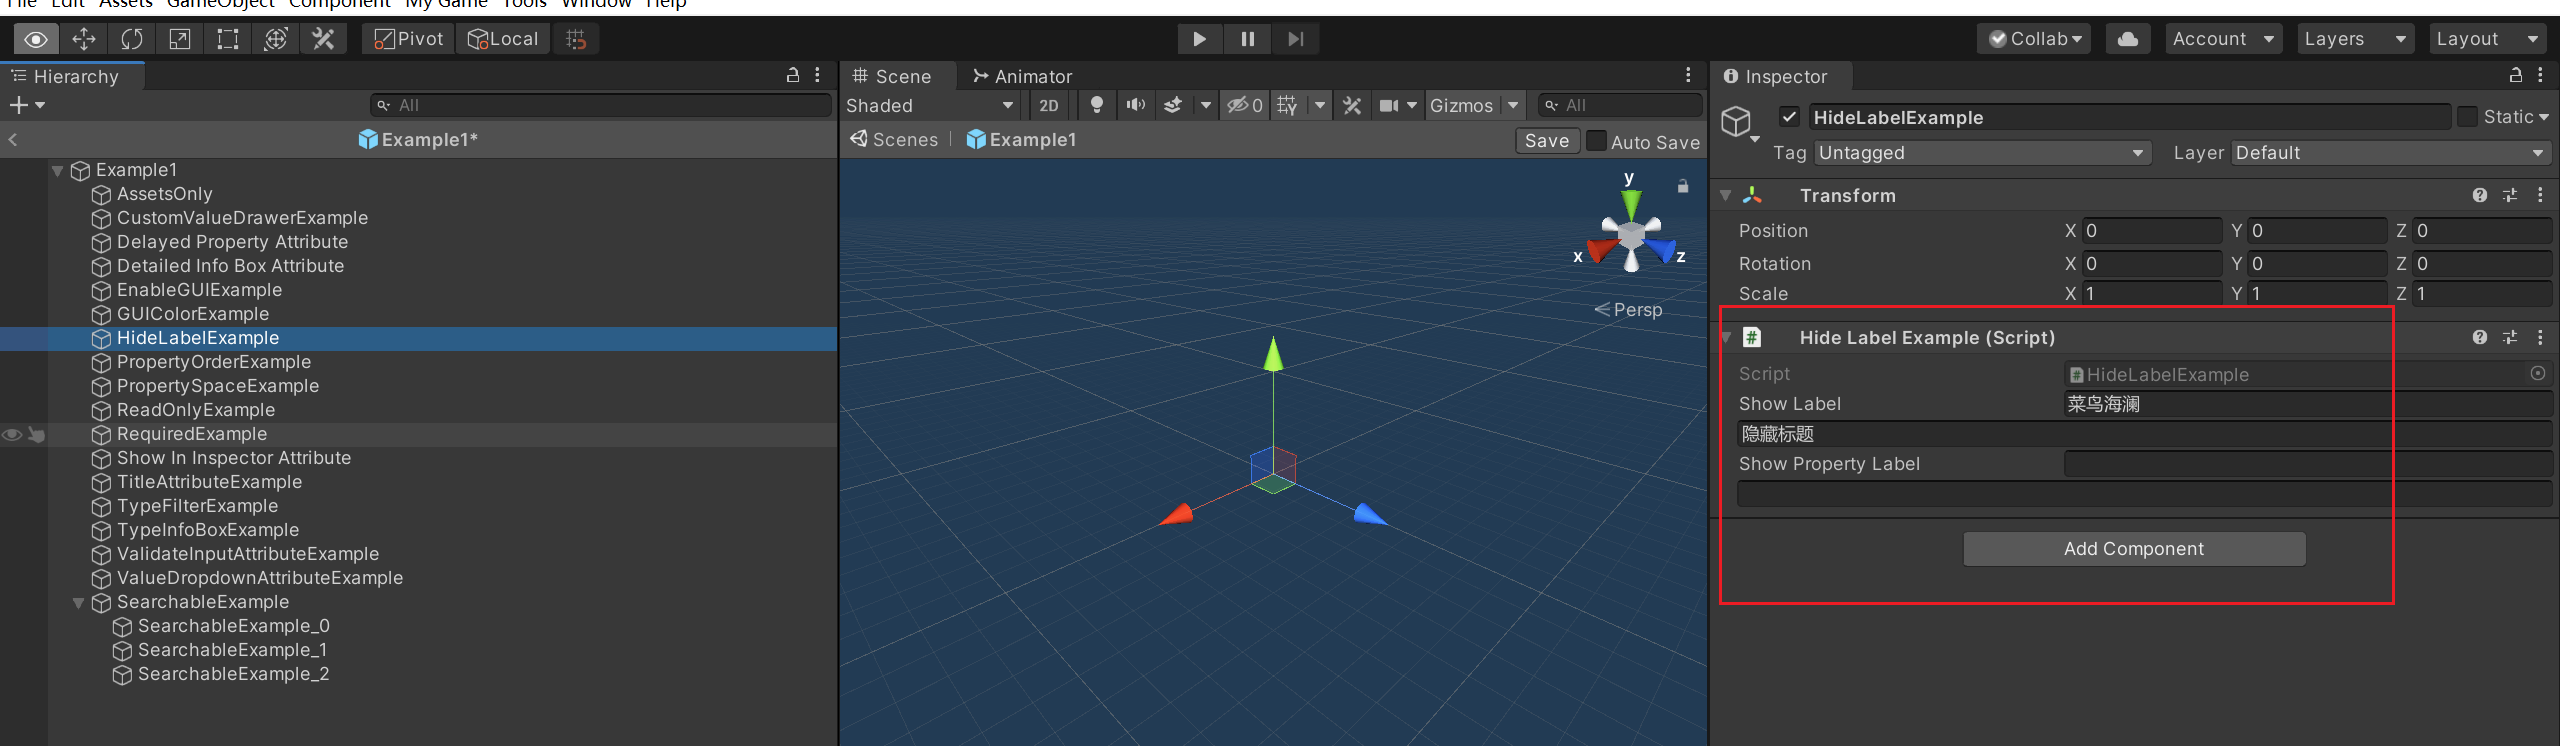The image size is (2560, 746).
Task: Toggle scene lighting bulb icon
Action: (x=1097, y=105)
